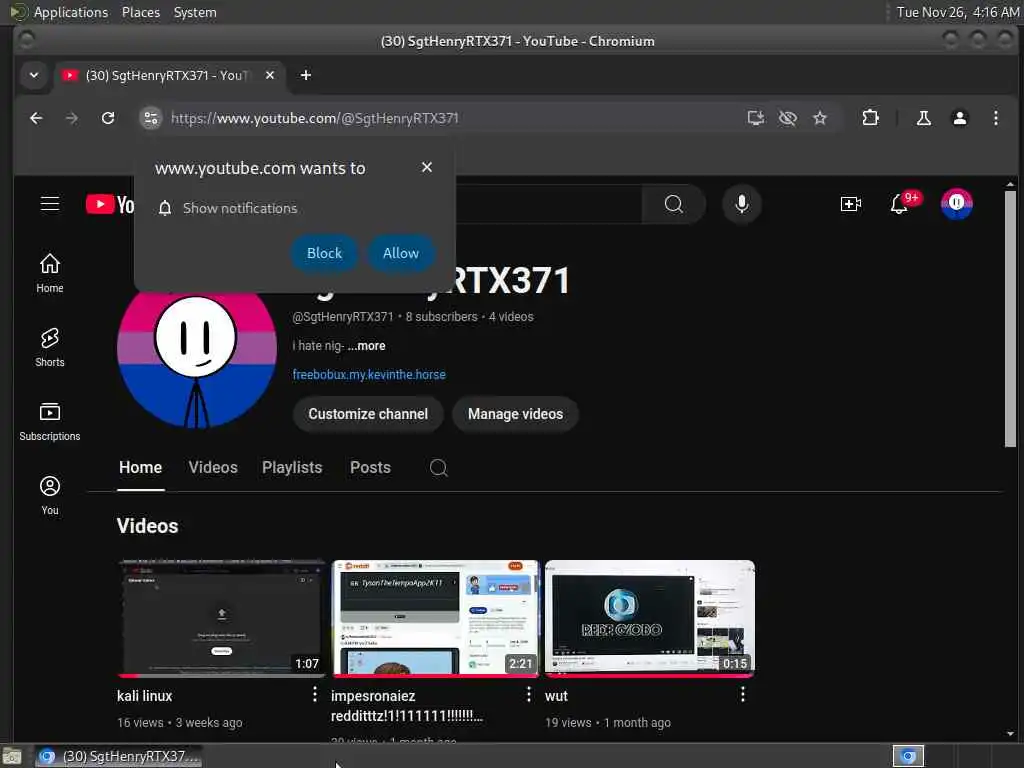Block YouTube notifications
The height and width of the screenshot is (768, 1024).
pos(324,253)
